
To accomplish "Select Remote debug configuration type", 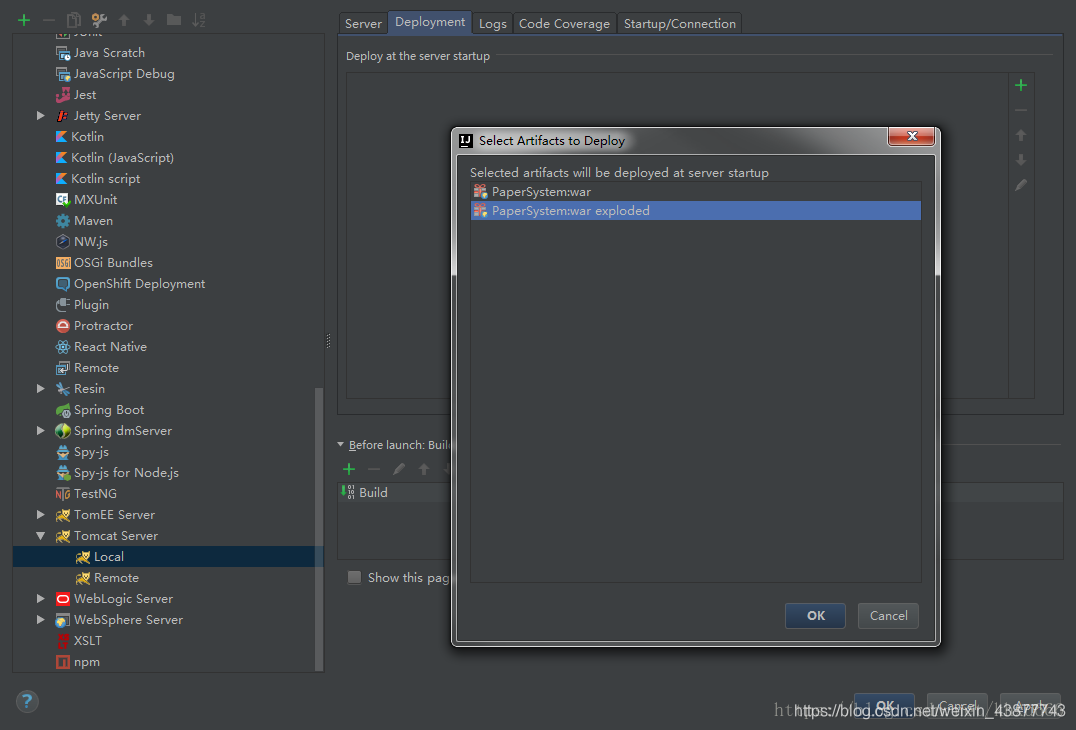I will (x=87, y=368).
